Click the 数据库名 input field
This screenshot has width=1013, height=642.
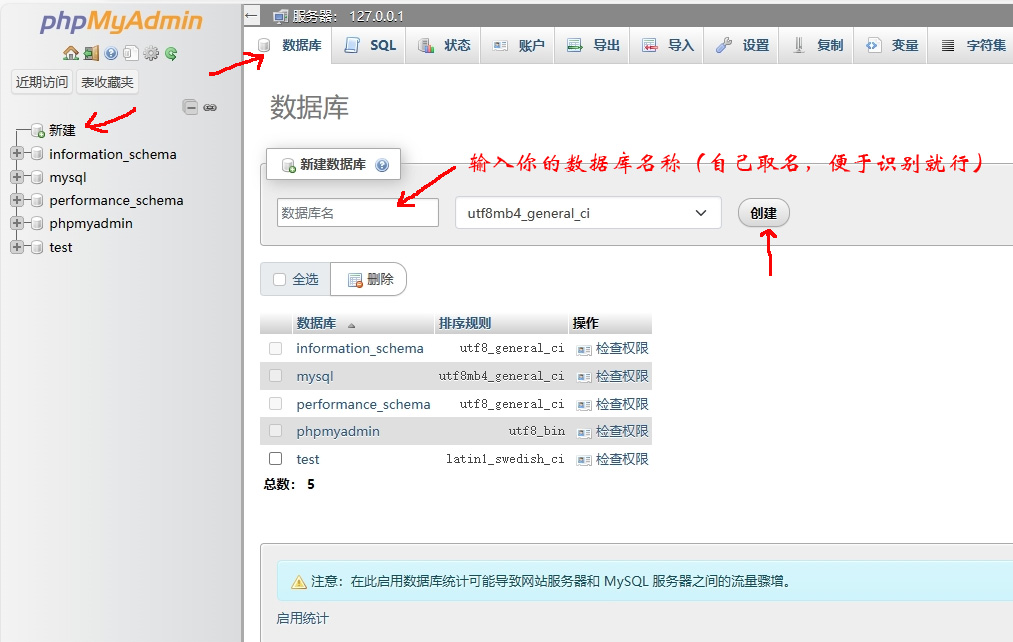tap(358, 212)
